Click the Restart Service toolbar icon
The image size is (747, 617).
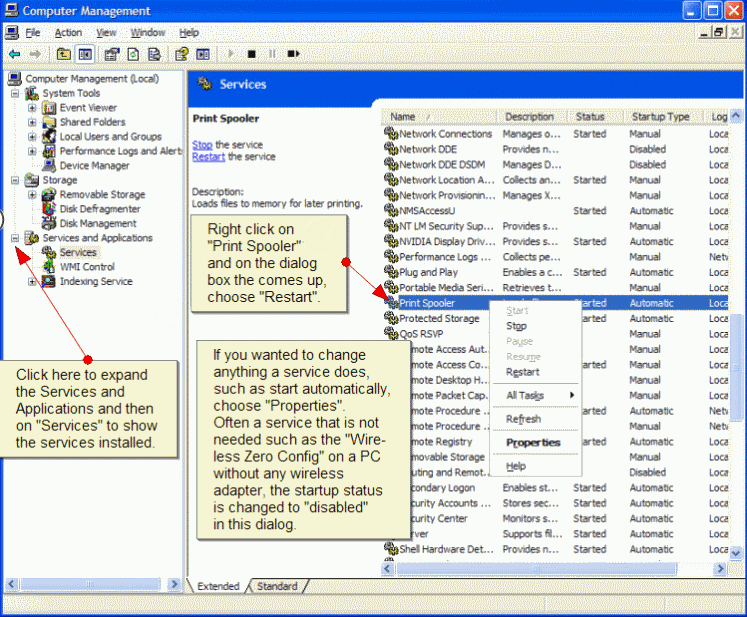293,54
